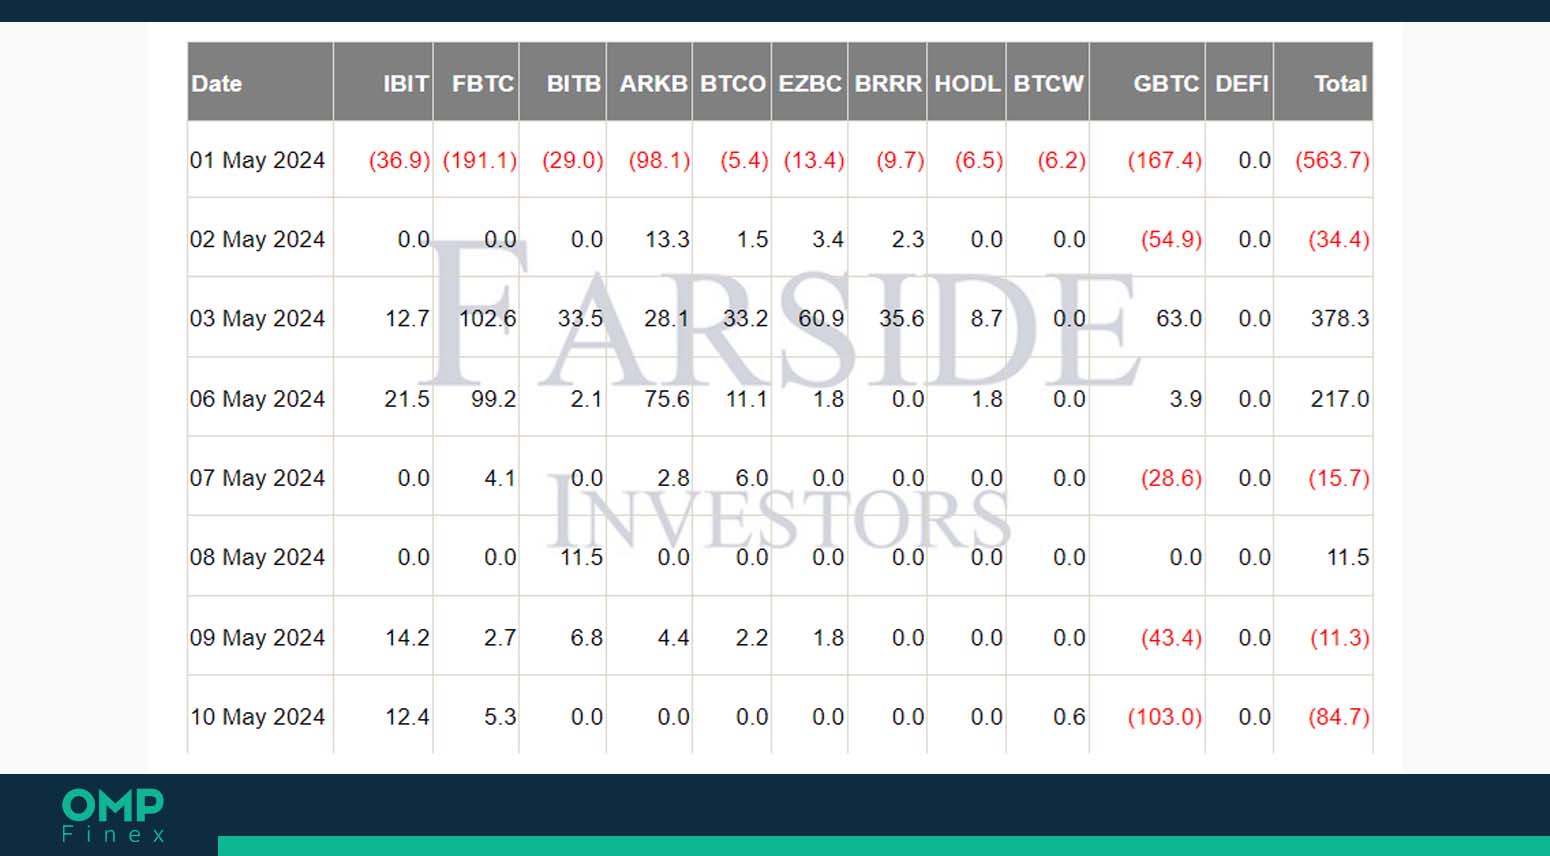Click the FBTC column header

477,83
